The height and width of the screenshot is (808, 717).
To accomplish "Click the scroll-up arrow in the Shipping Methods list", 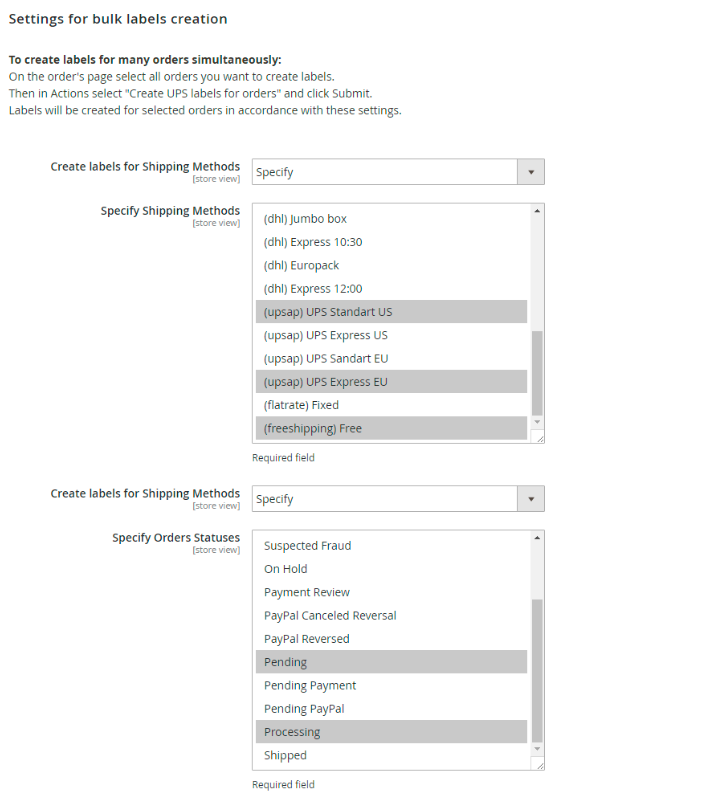I will [537, 211].
